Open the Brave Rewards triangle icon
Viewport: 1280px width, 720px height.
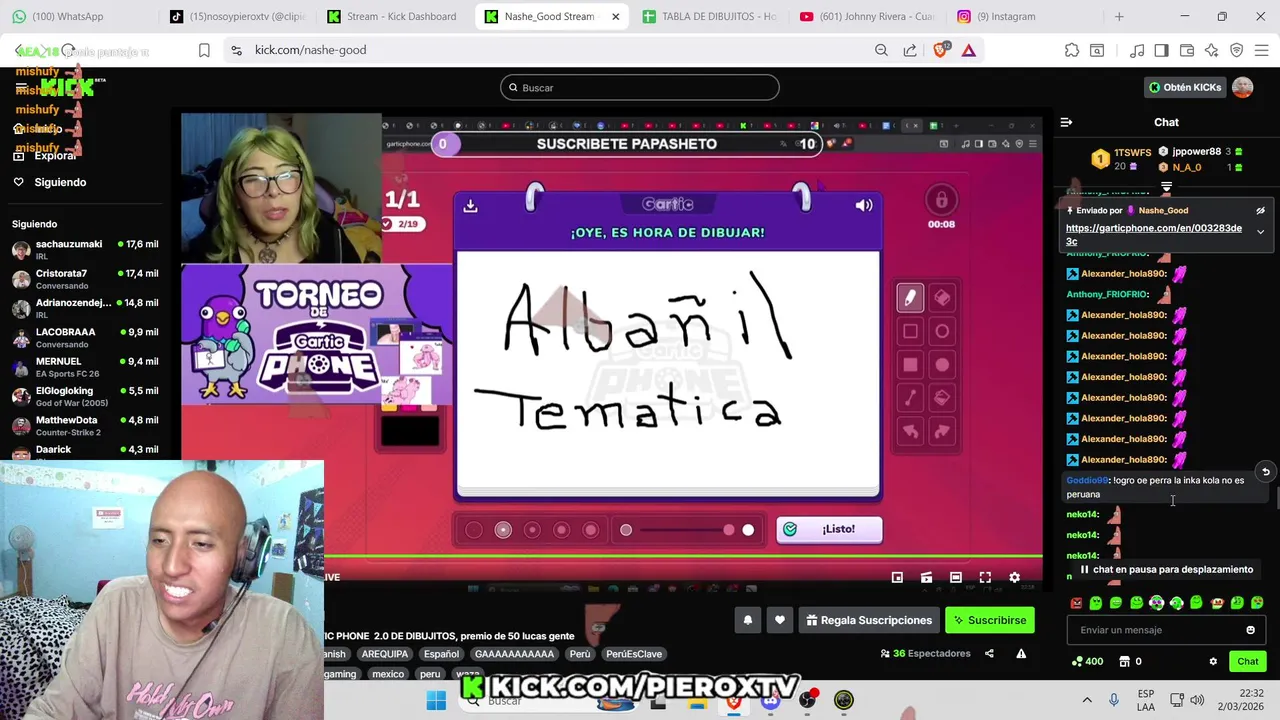point(969,50)
